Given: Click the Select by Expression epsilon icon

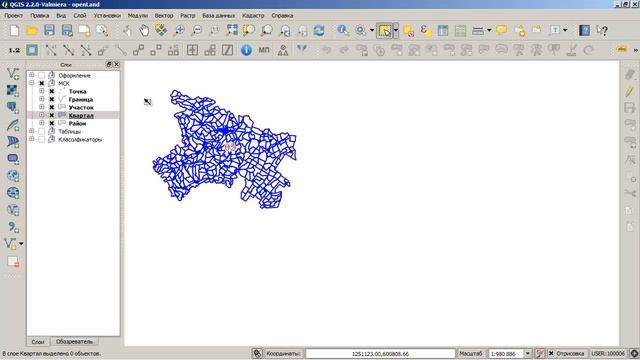Looking at the screenshot, I should pyautogui.click(x=426, y=31).
